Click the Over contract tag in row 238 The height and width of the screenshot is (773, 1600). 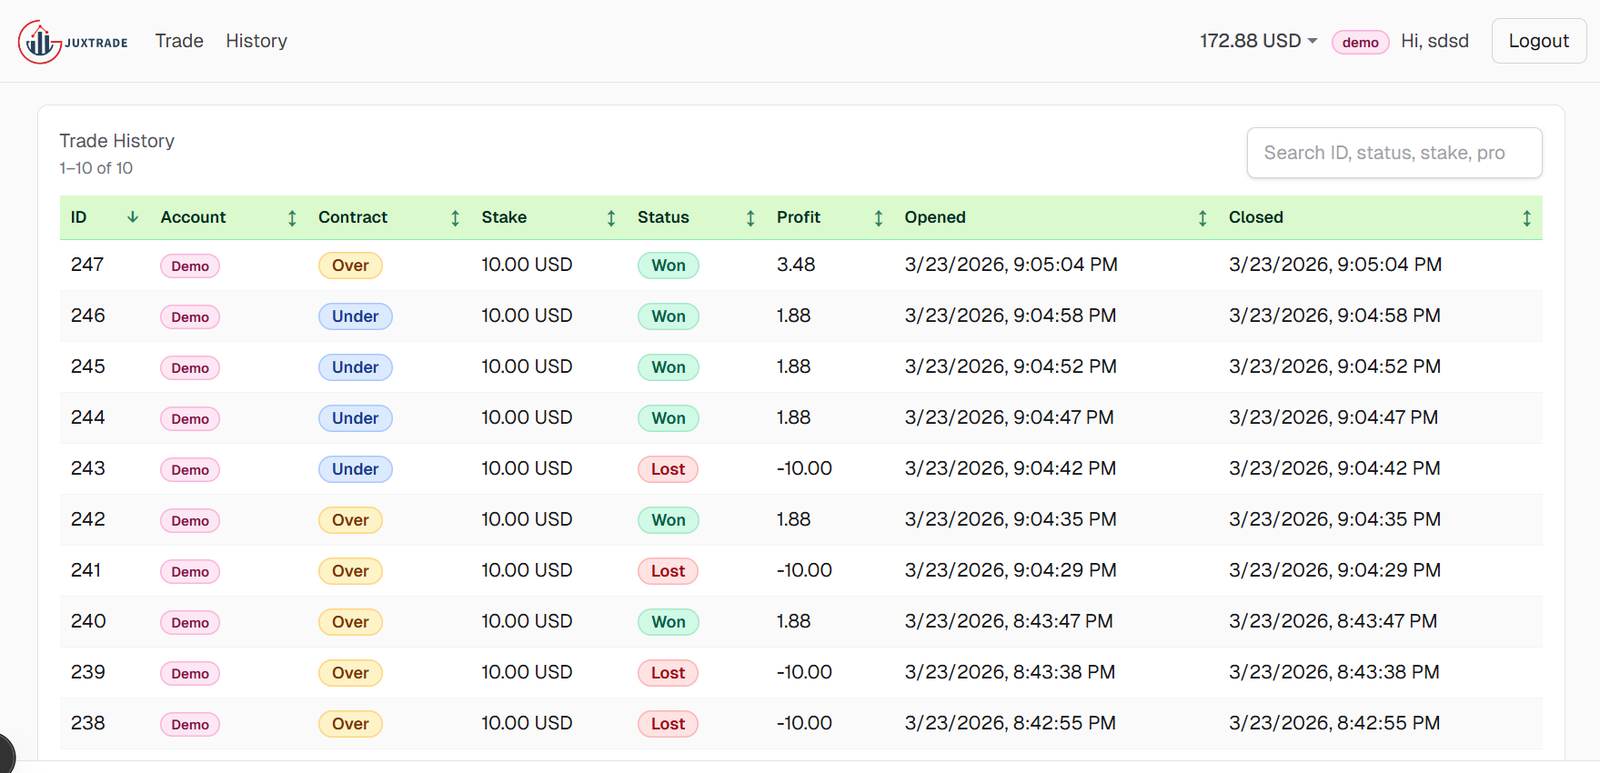[x=350, y=724]
